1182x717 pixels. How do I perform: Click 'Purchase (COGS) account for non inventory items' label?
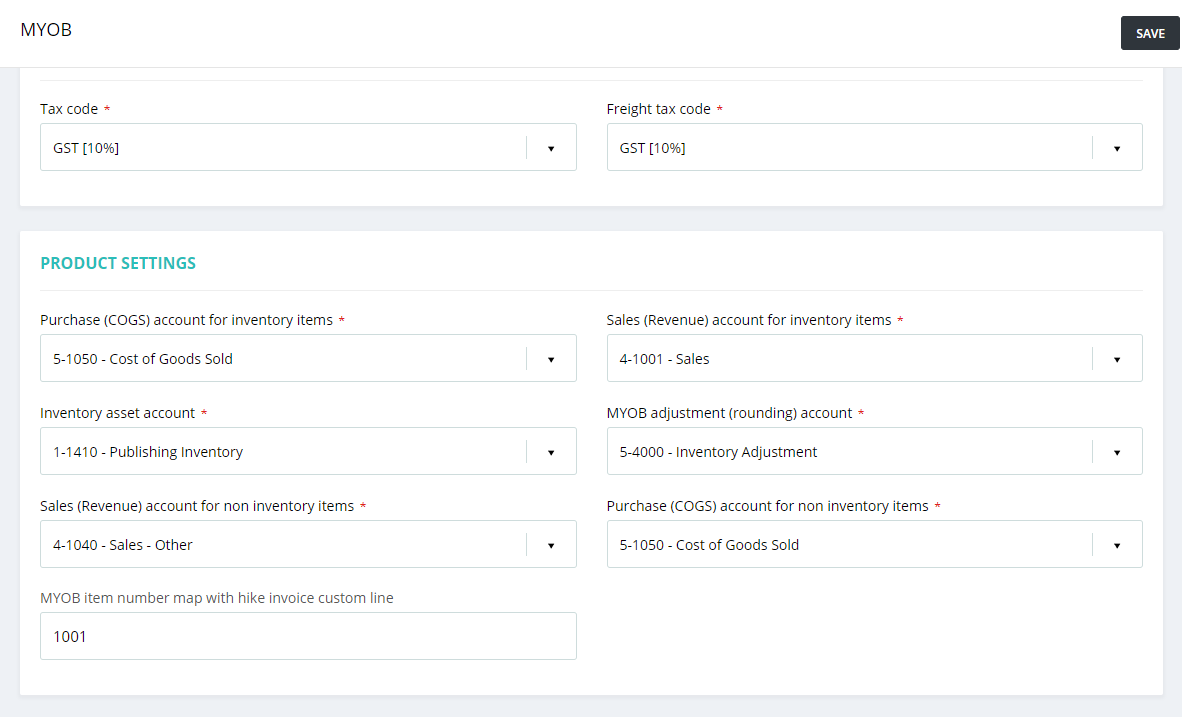click(767, 506)
